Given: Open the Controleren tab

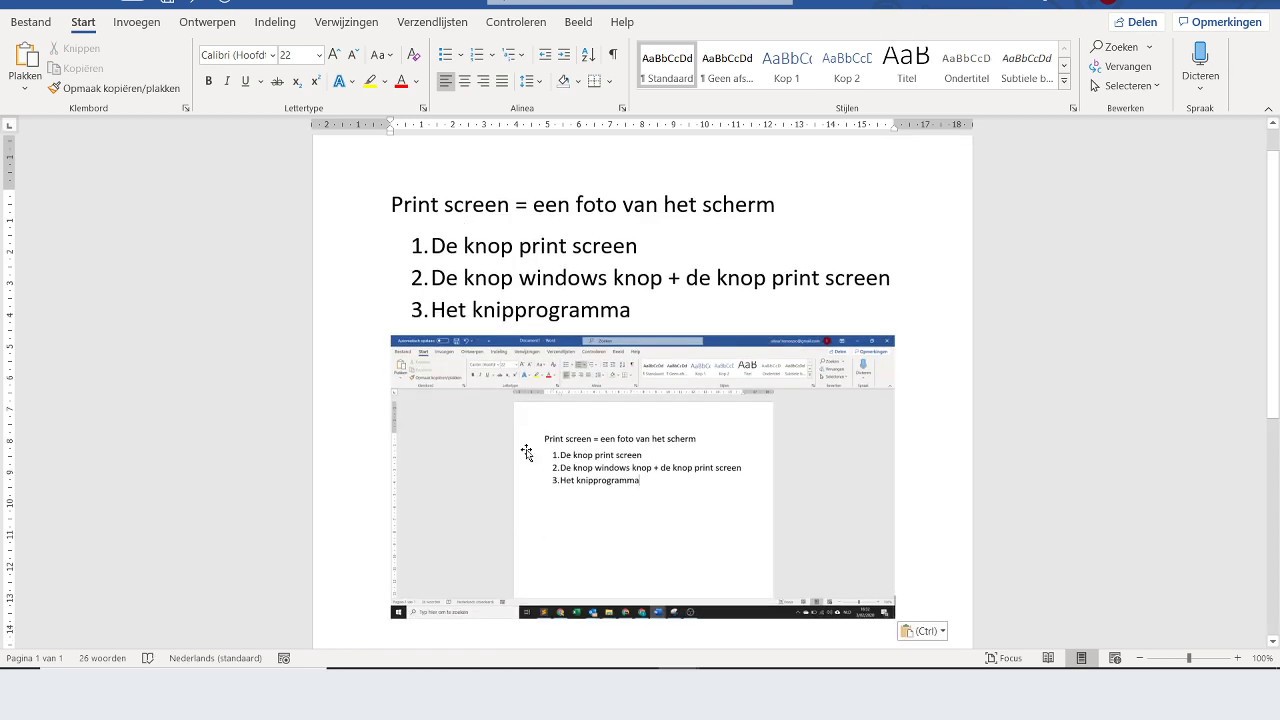Looking at the screenshot, I should pos(516,22).
